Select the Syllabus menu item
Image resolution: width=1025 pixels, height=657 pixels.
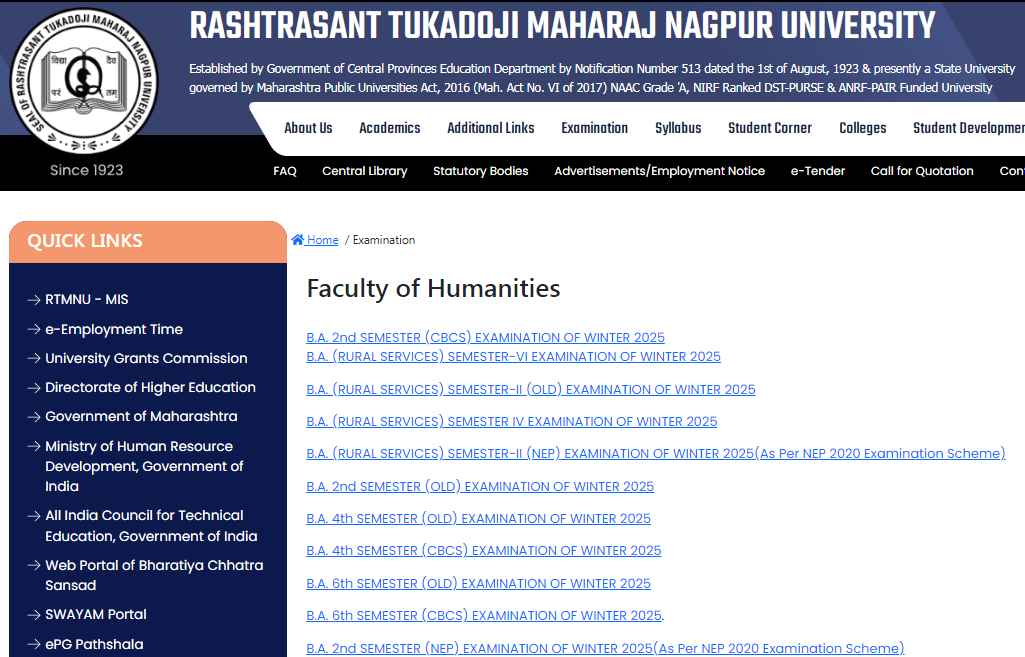(x=678, y=127)
